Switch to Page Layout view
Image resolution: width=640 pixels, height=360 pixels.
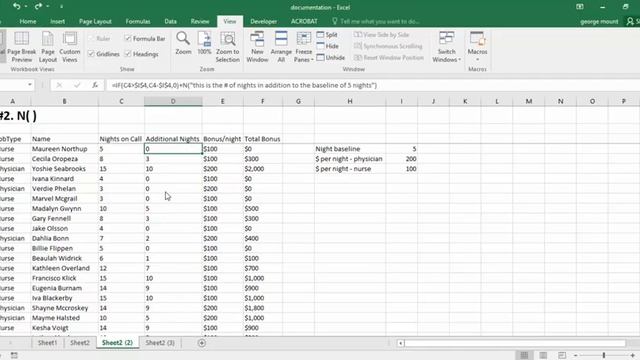(x=48, y=47)
